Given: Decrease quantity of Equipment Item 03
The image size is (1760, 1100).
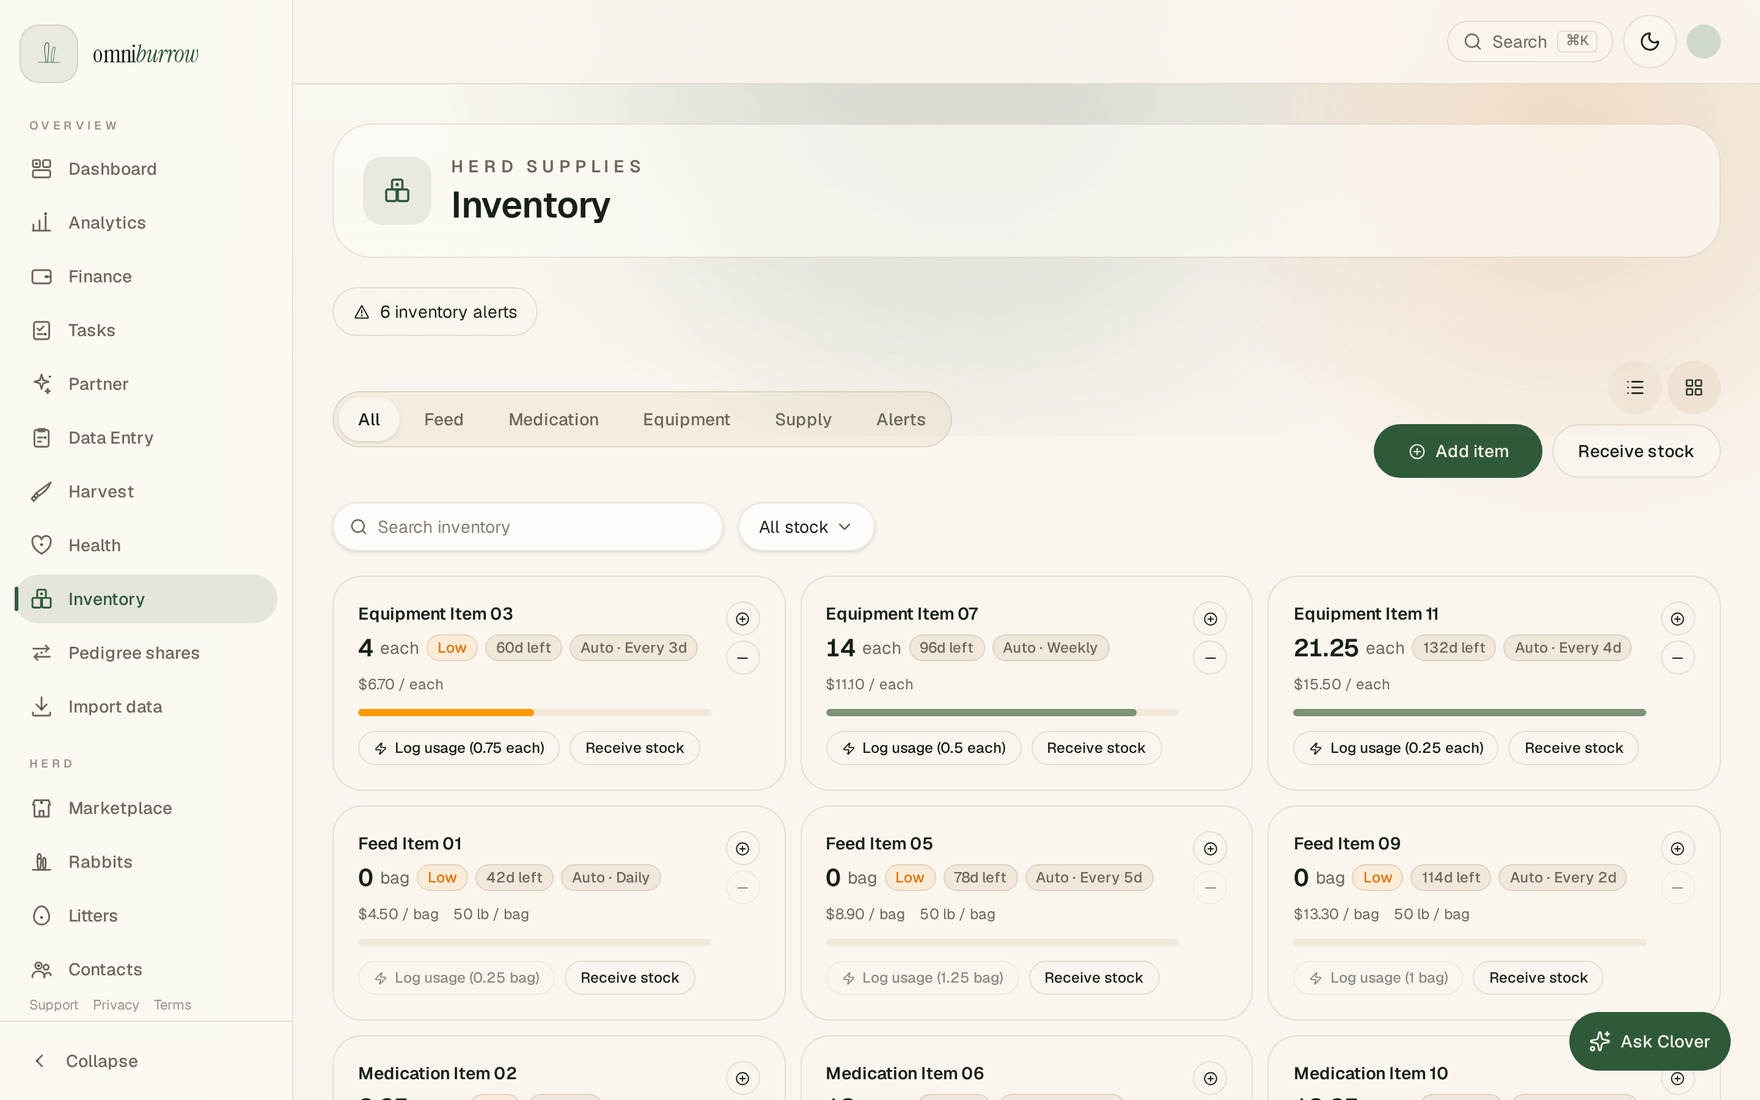Looking at the screenshot, I should [x=743, y=658].
